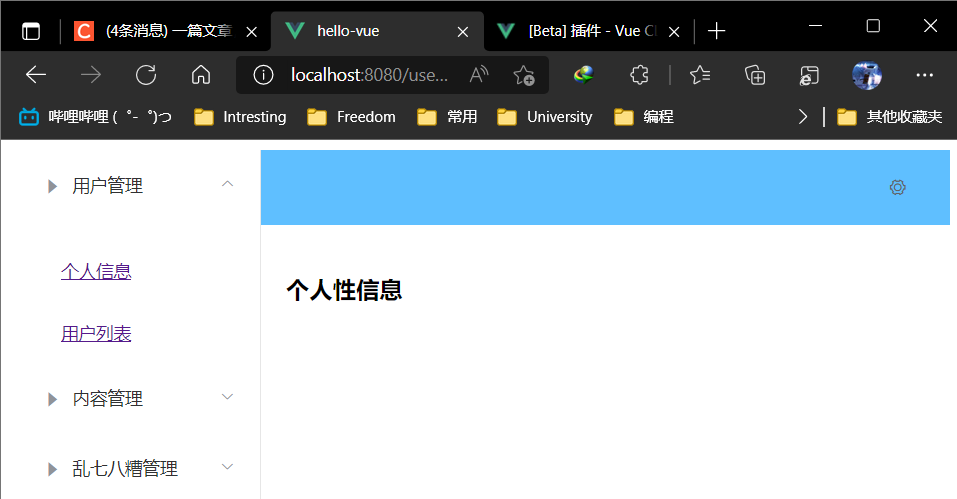Open a new browser tab
The width and height of the screenshot is (957, 499).
(x=717, y=31)
